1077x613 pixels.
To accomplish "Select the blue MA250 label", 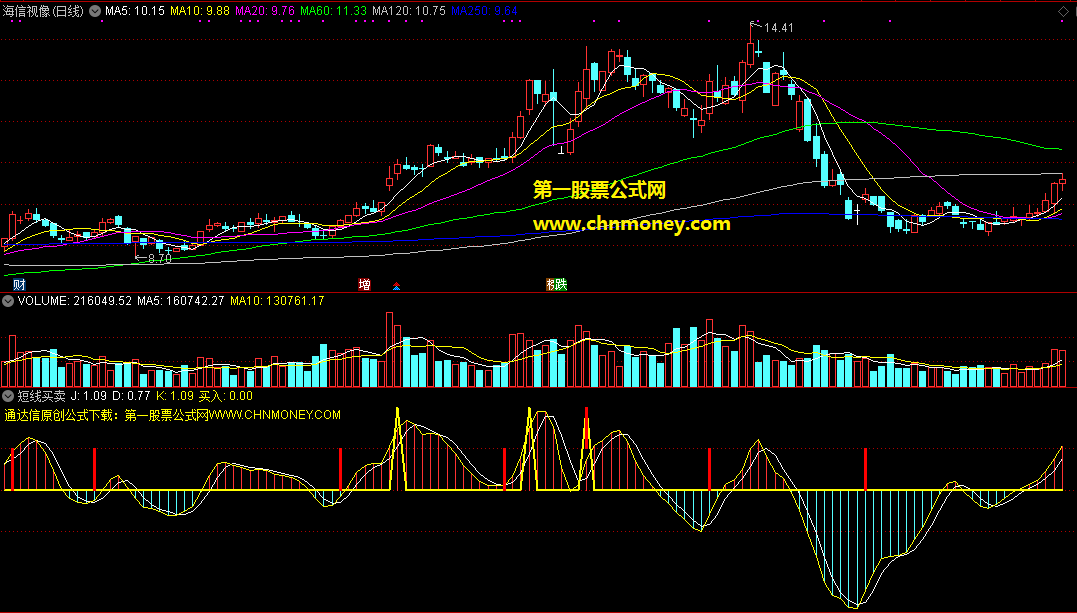I will point(484,11).
